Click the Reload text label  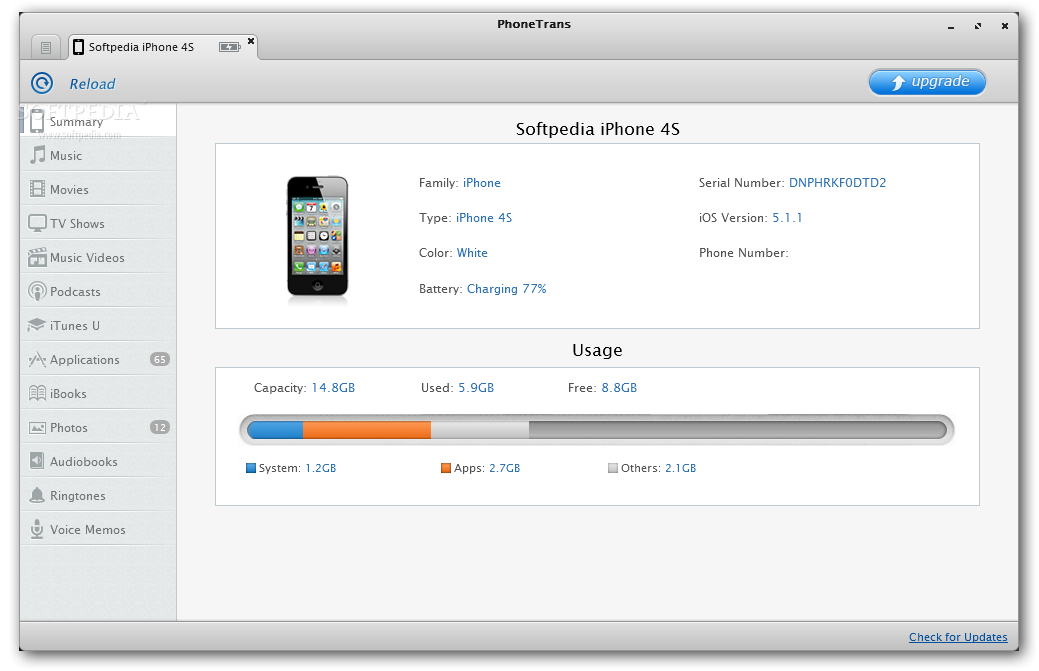tap(92, 84)
